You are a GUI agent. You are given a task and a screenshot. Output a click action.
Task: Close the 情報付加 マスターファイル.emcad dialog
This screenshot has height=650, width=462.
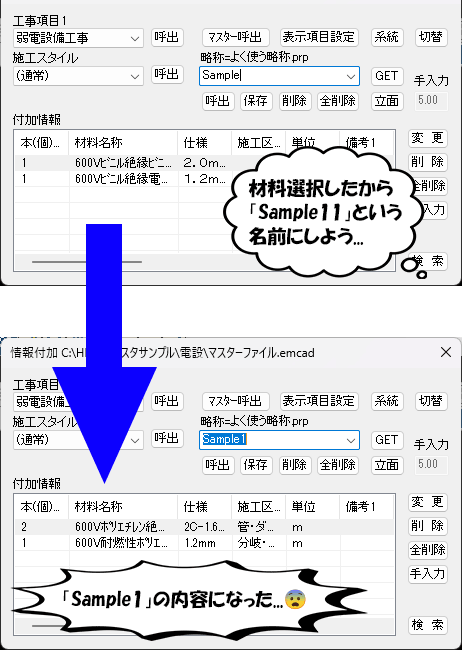[446, 352]
